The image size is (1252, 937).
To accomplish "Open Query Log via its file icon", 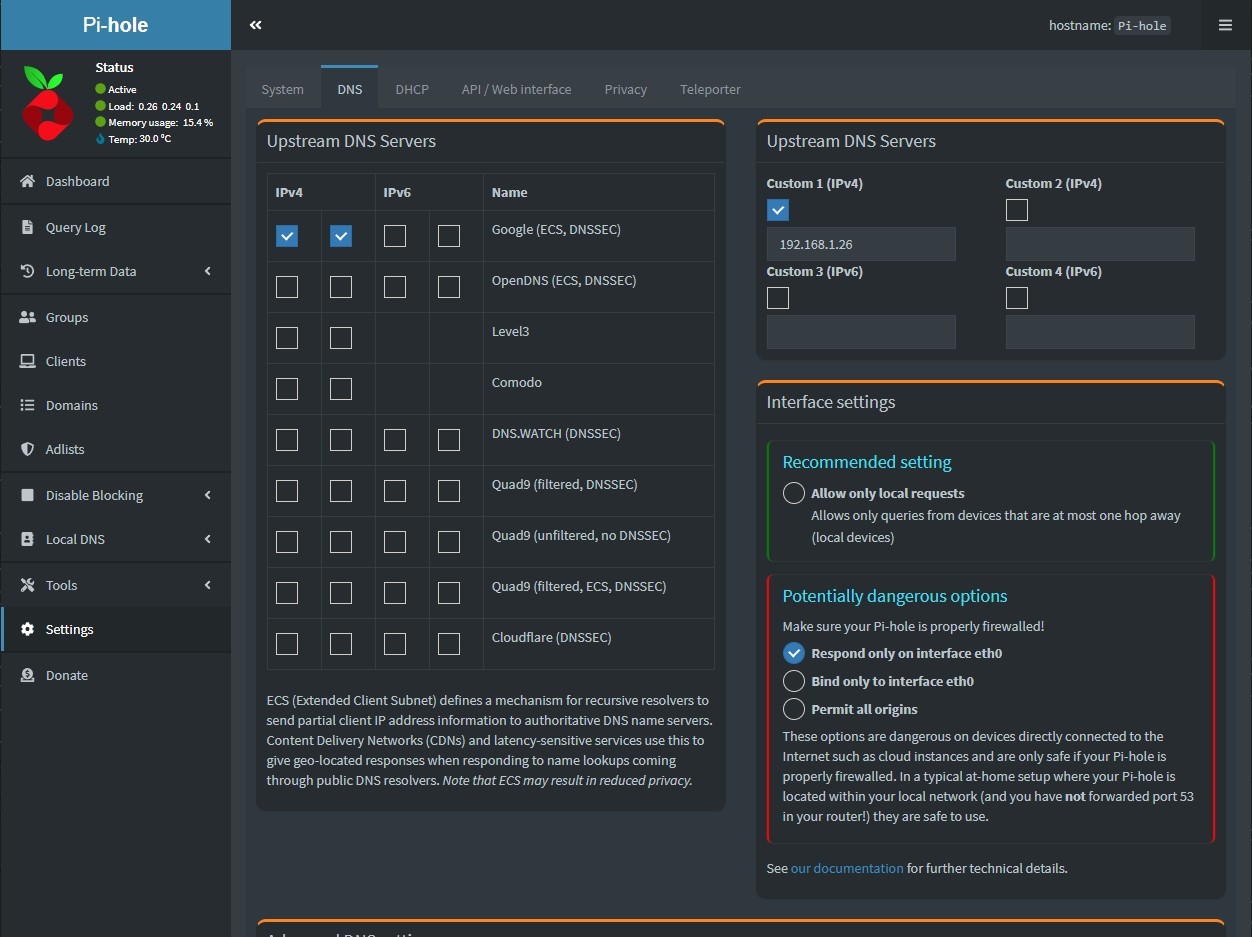I will point(27,227).
